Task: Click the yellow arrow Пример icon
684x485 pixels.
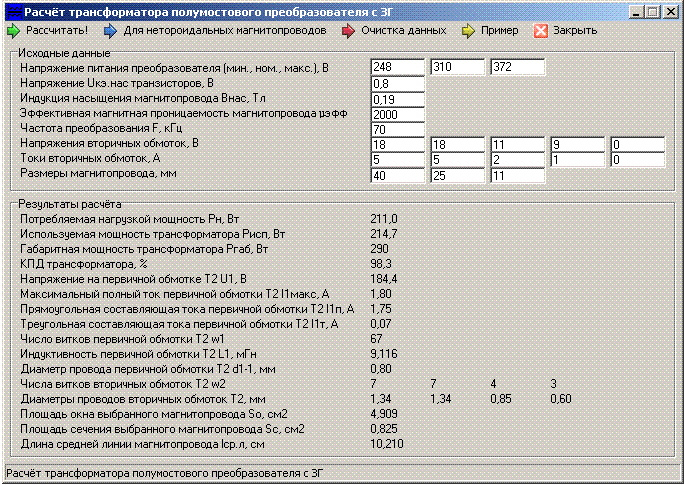Action: [468, 31]
